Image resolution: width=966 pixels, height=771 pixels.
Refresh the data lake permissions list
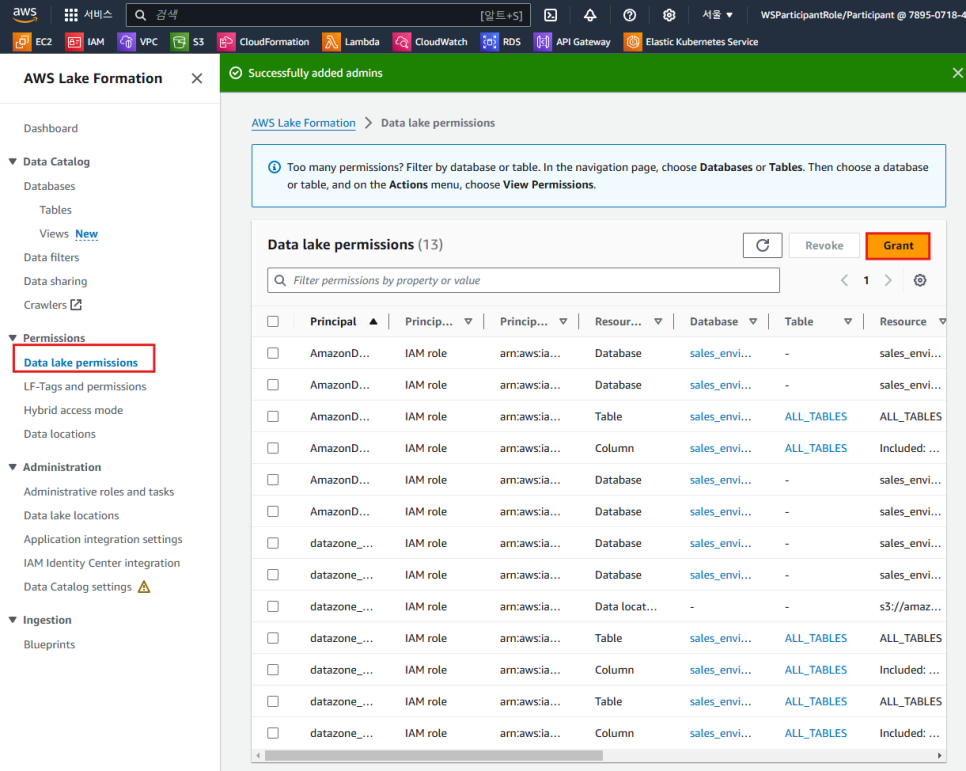[x=763, y=245]
